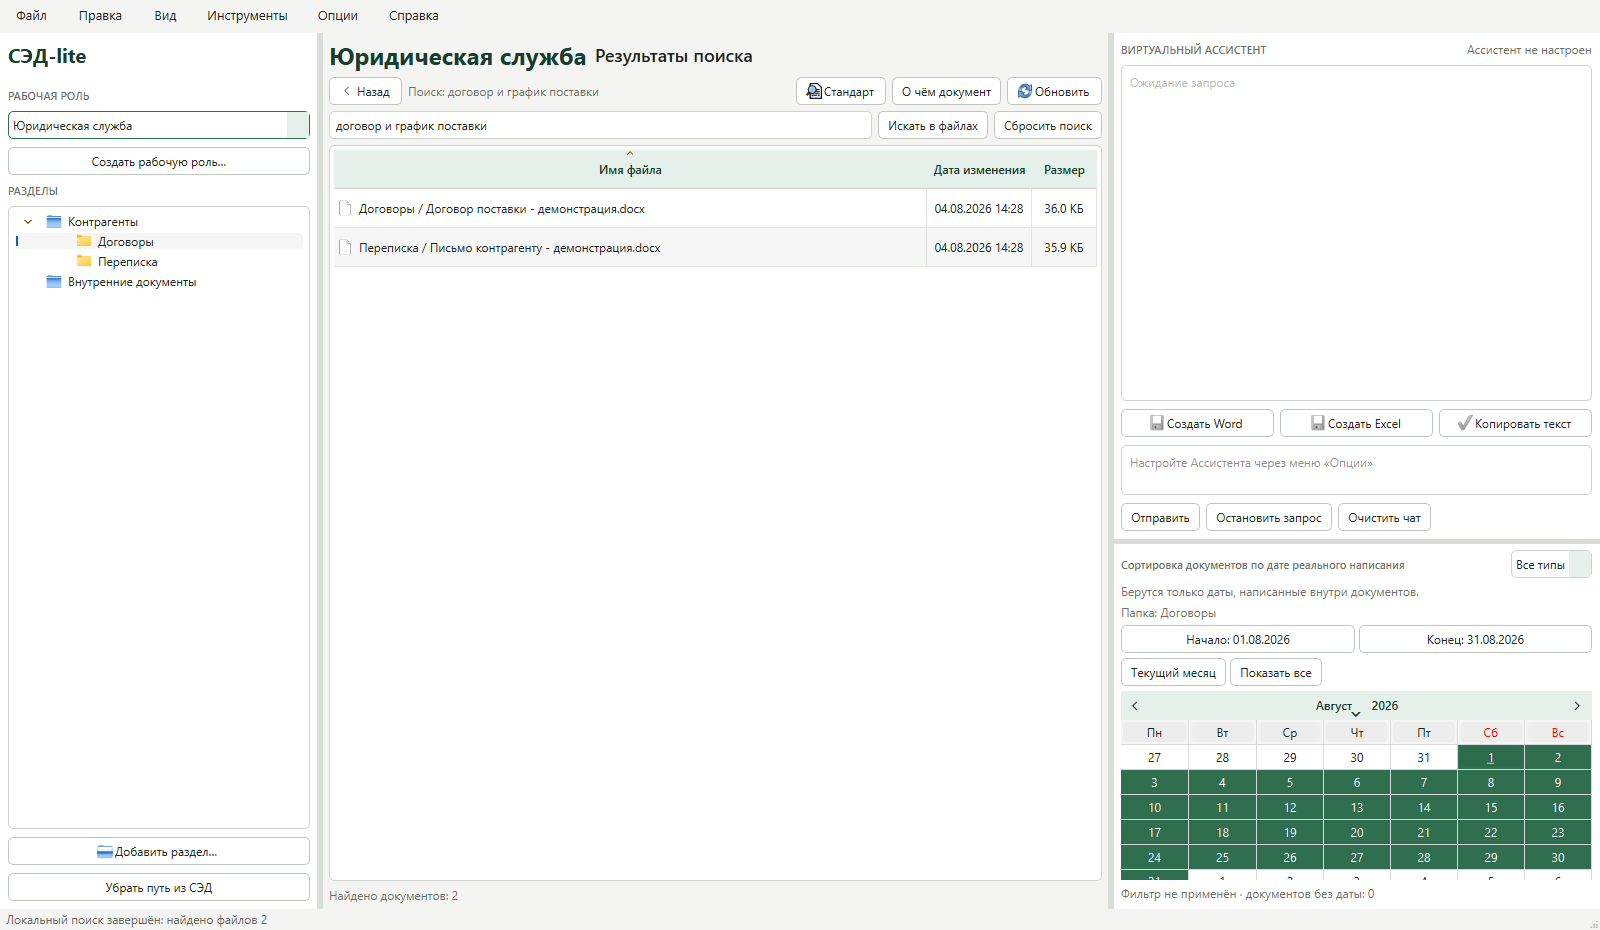This screenshot has height=930, width=1600.
Task: Open the Справка menu
Action: [414, 16]
